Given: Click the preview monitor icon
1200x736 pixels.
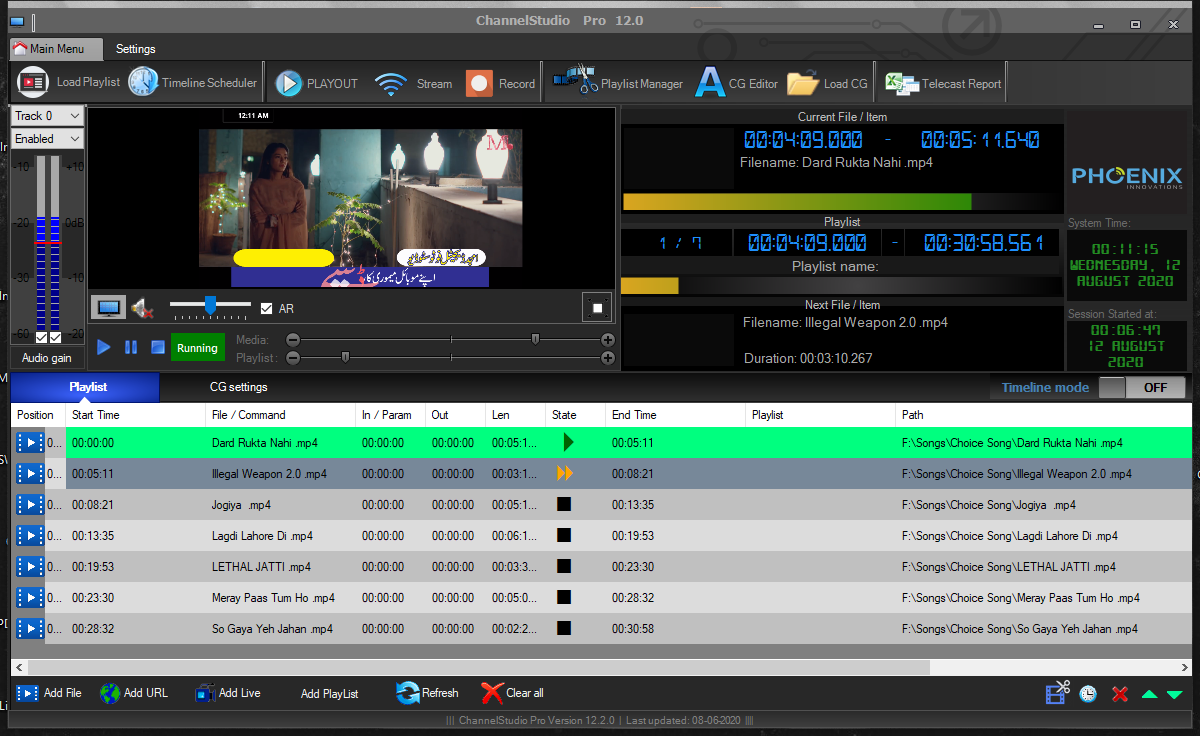Looking at the screenshot, I should (109, 308).
